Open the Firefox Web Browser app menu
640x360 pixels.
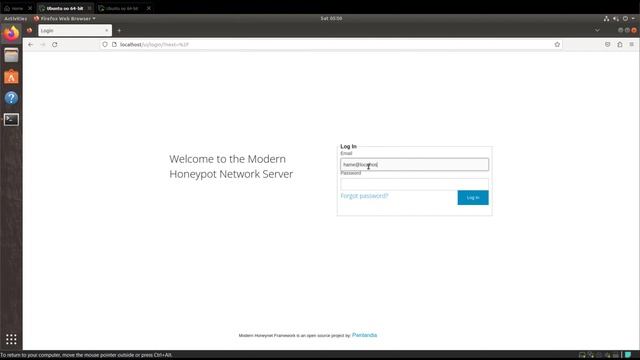click(x=65, y=18)
